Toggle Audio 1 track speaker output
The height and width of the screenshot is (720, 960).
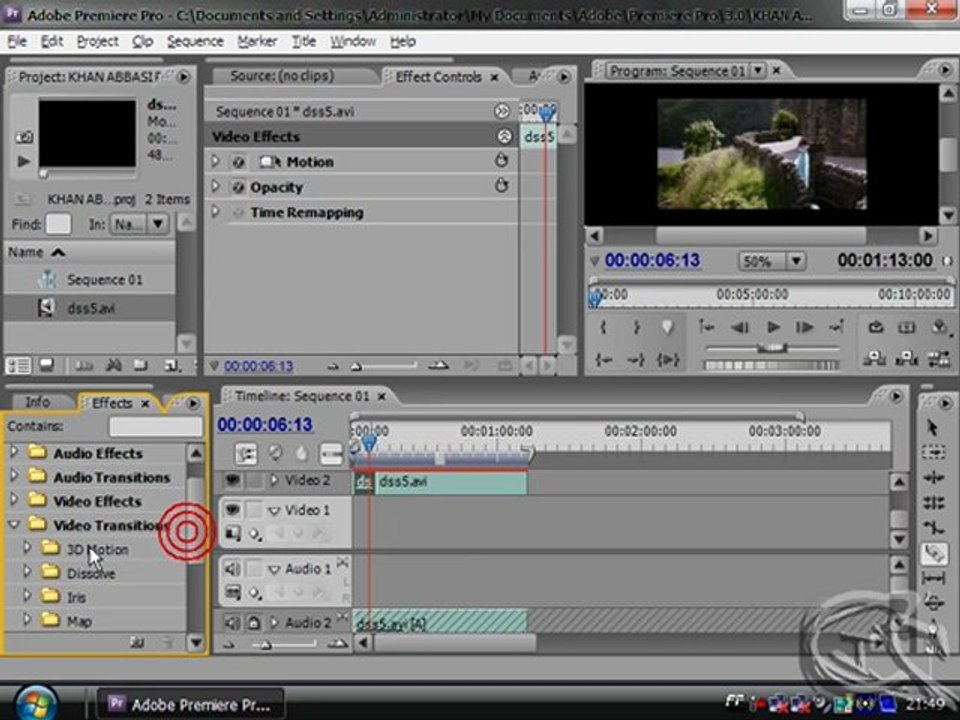coord(233,569)
